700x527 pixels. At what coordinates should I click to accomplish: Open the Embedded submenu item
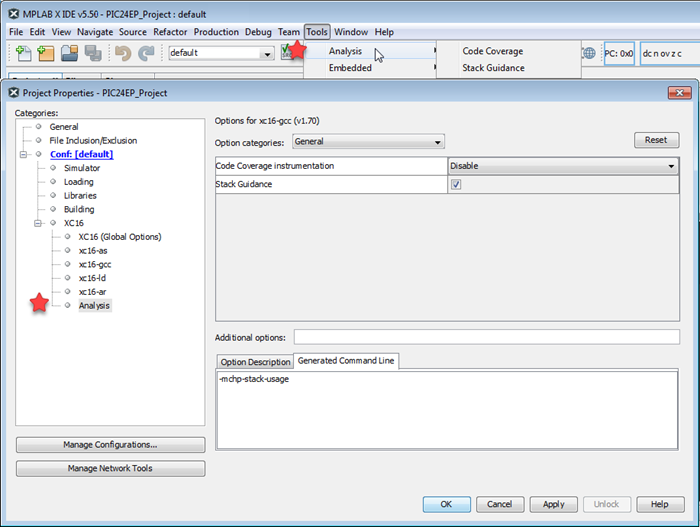[x=350, y=68]
